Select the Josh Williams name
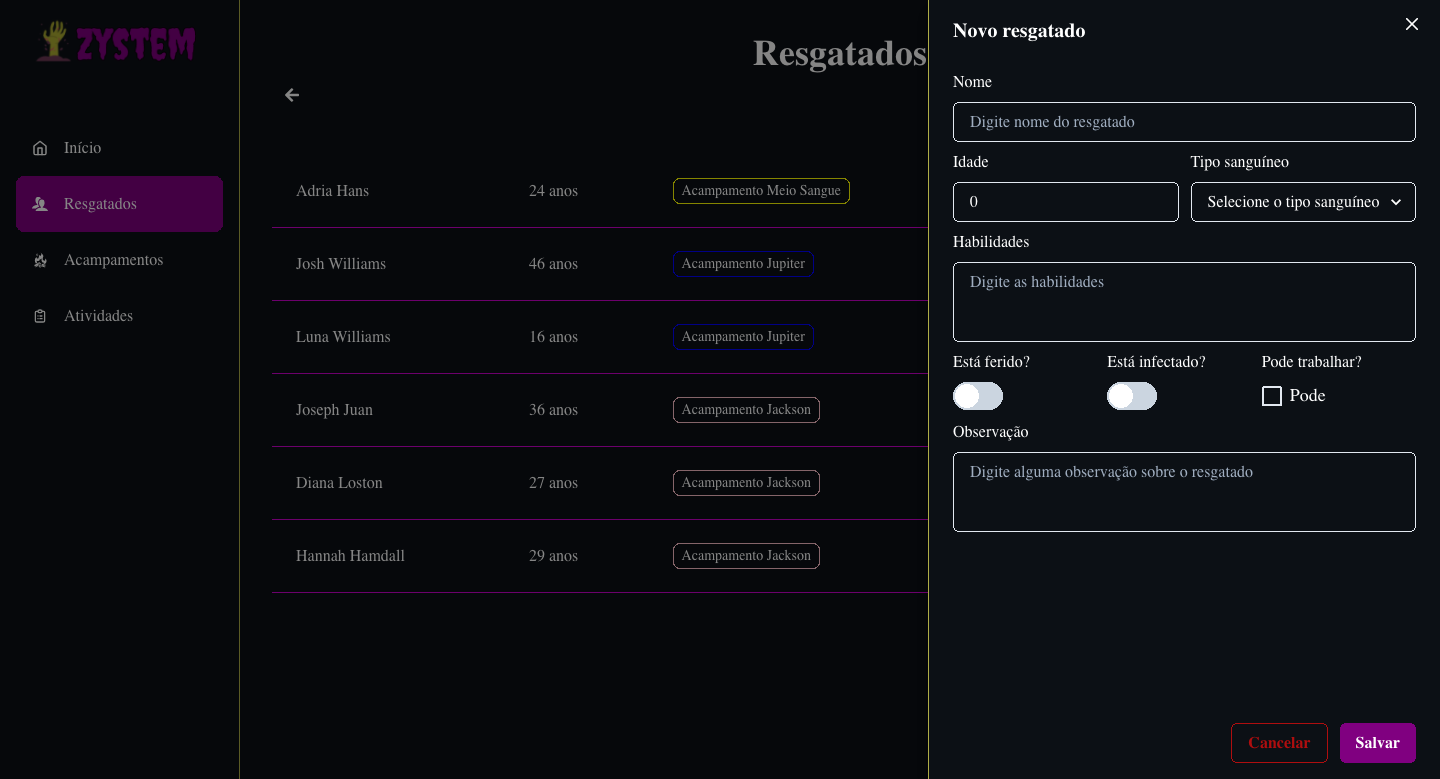The image size is (1440, 779). pos(341,264)
